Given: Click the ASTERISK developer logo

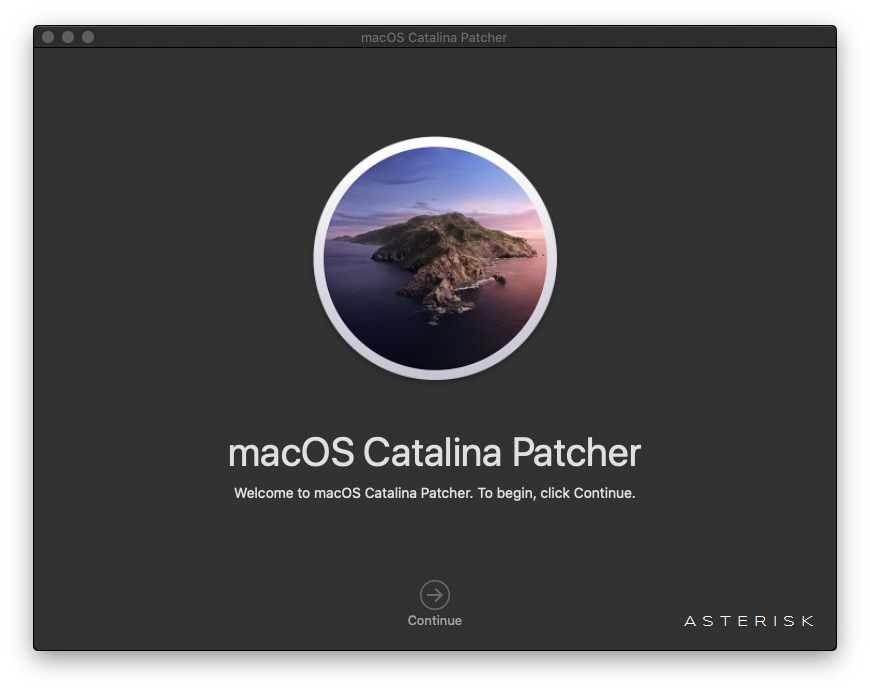Looking at the screenshot, I should 749,620.
